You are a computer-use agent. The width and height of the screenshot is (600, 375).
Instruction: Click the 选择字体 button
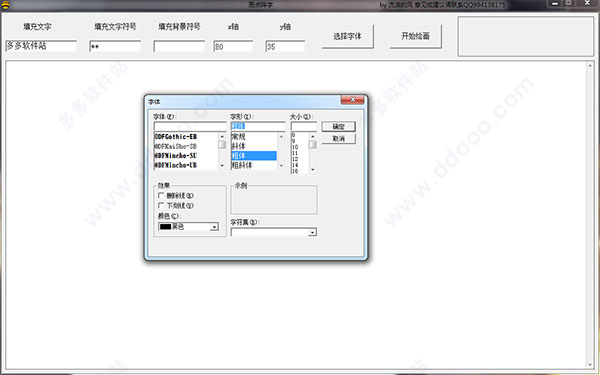tap(347, 36)
